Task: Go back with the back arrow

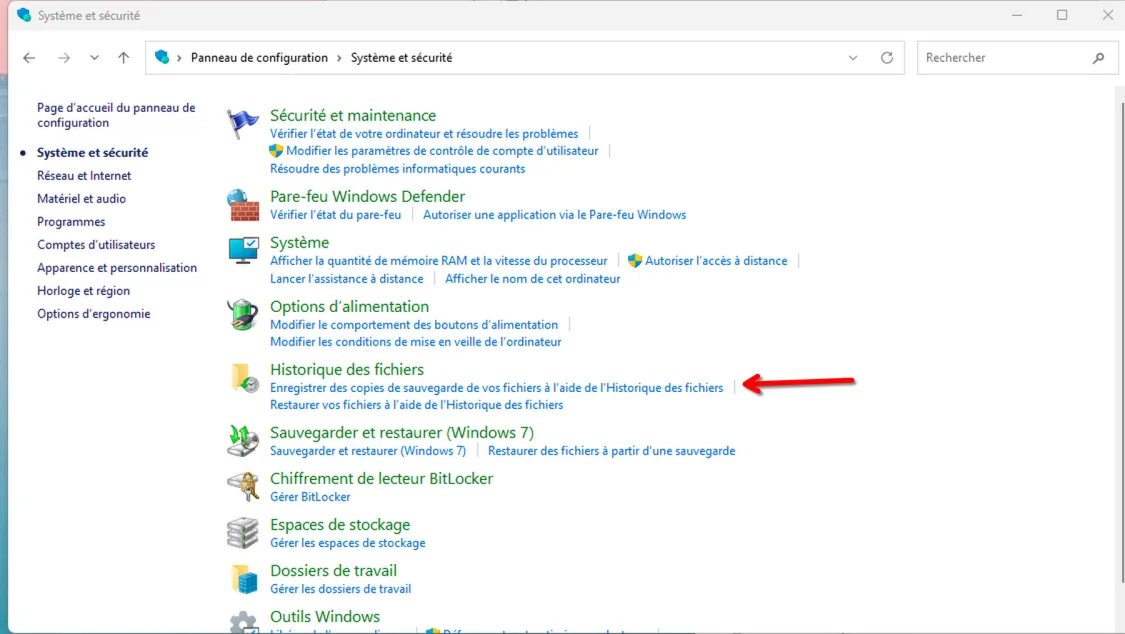Action: pyautogui.click(x=29, y=57)
